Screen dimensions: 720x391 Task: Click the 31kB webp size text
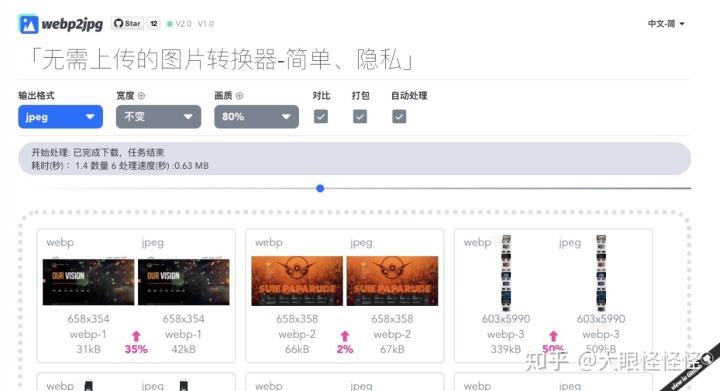pyautogui.click(x=88, y=349)
